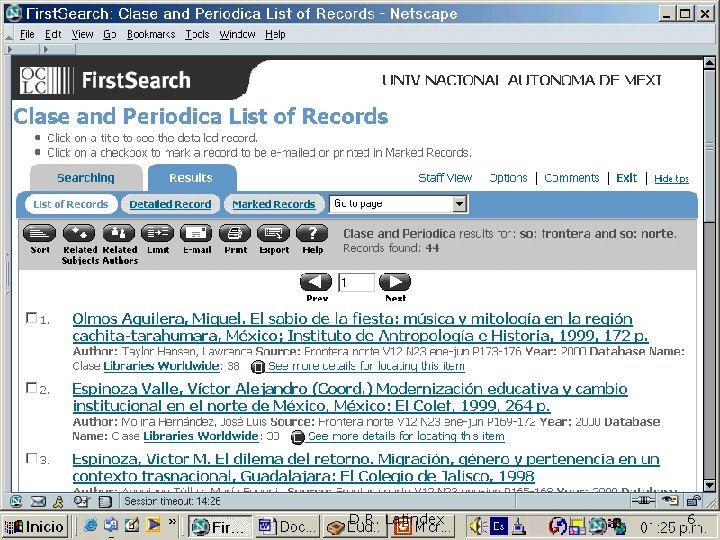
Task: Open the Tools menu
Action: pos(197,34)
